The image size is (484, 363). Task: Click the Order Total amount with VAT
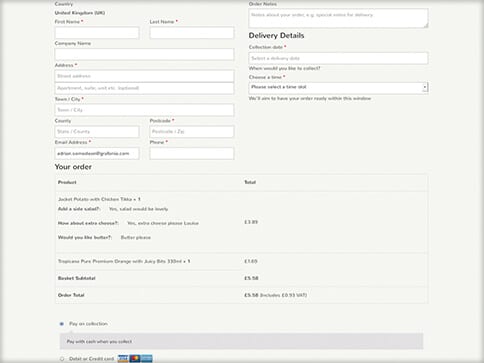click(276, 295)
